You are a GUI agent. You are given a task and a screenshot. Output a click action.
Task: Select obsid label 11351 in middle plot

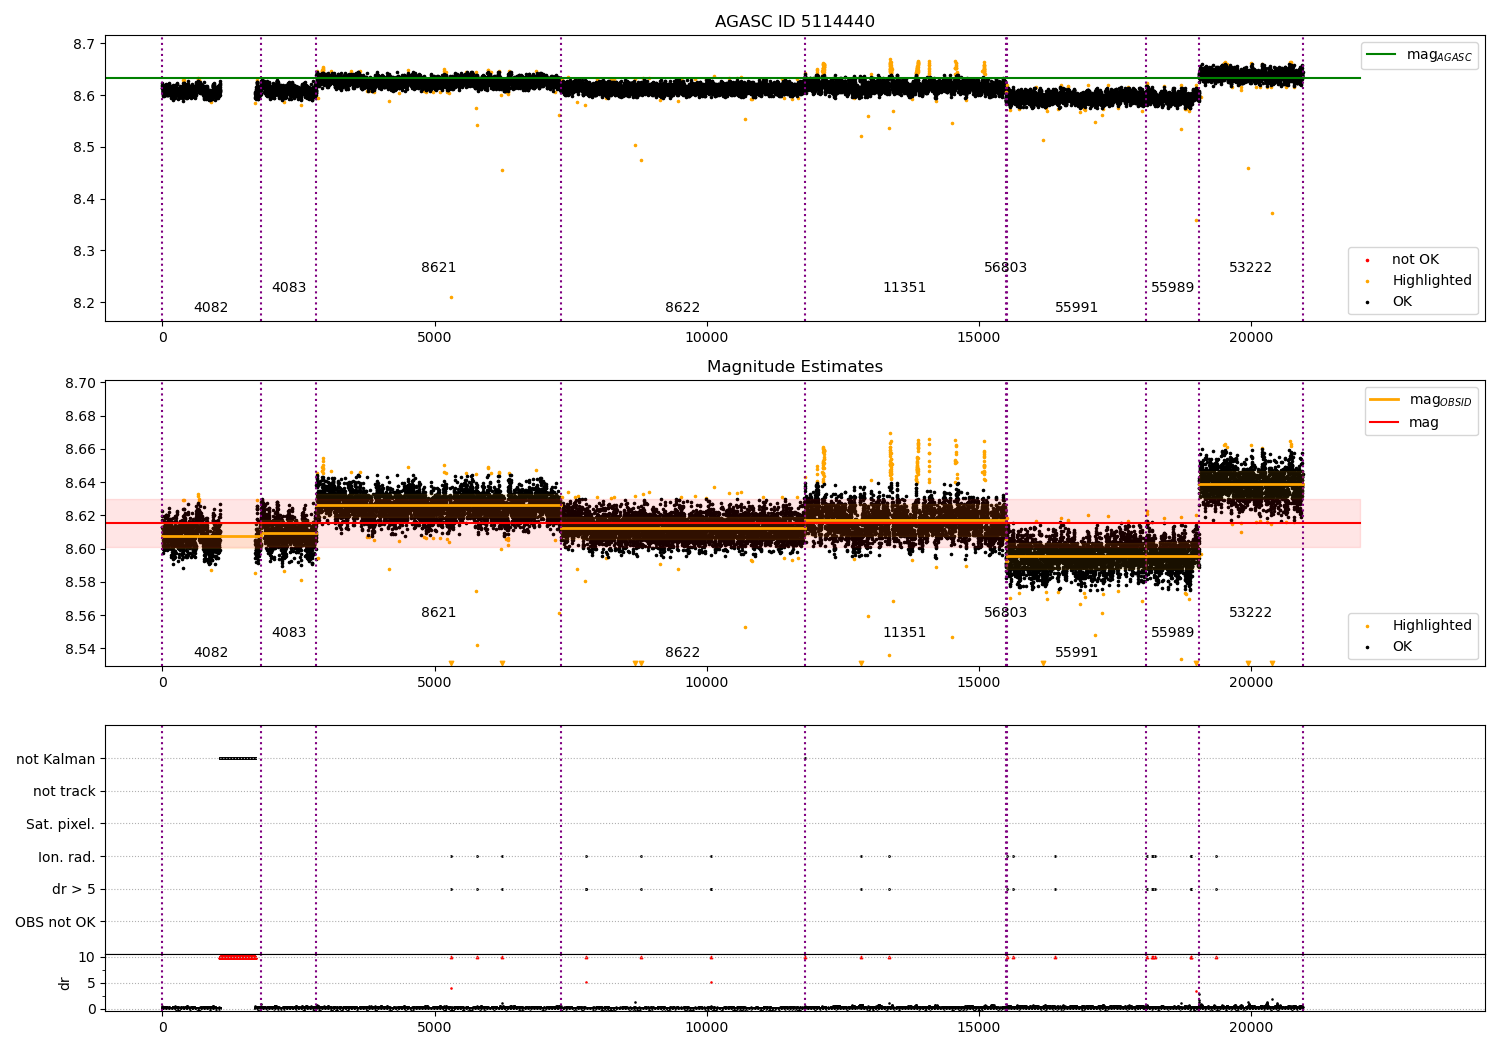click(x=904, y=633)
